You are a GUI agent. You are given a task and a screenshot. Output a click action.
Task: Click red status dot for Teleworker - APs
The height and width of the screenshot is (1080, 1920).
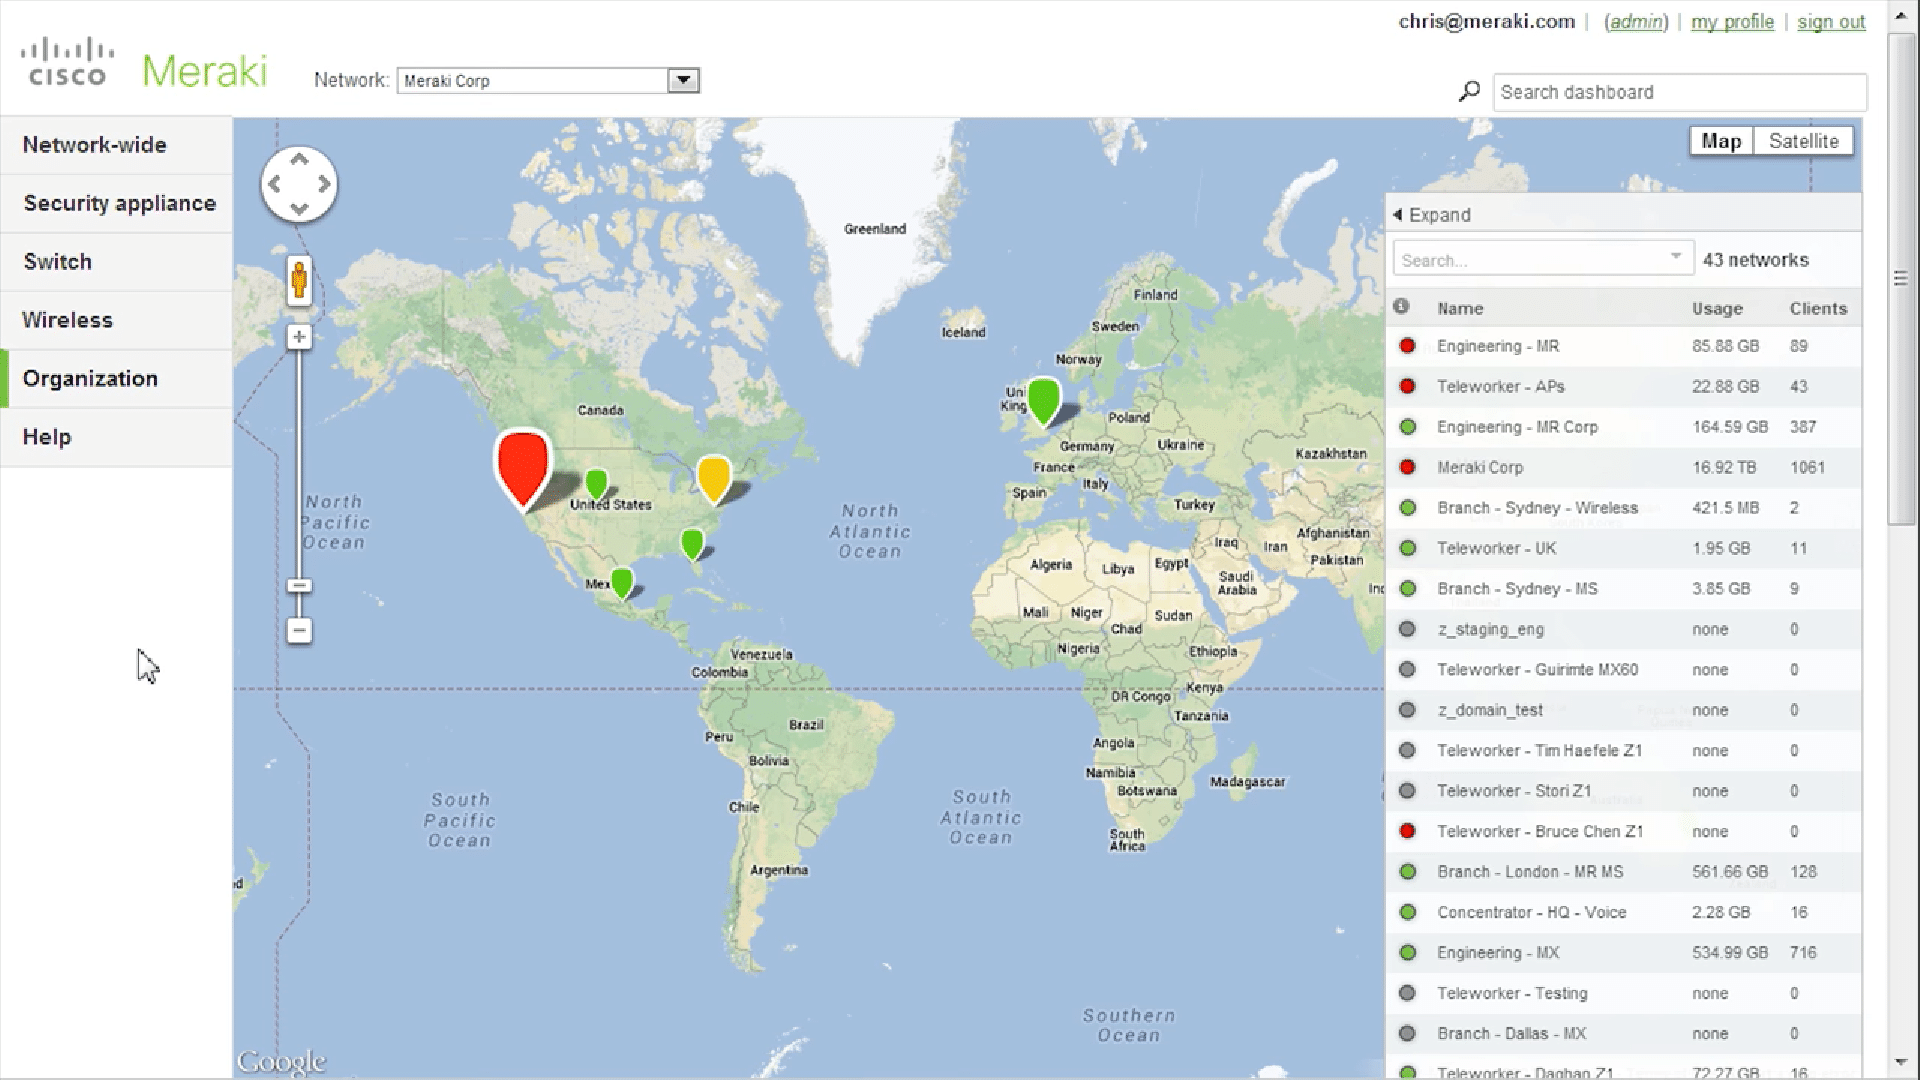tap(1407, 386)
